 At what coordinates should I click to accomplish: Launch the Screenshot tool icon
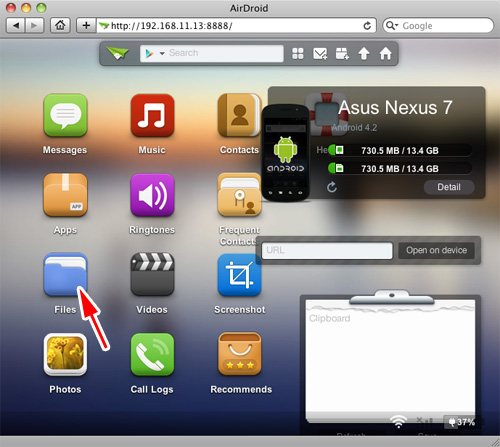(x=239, y=274)
